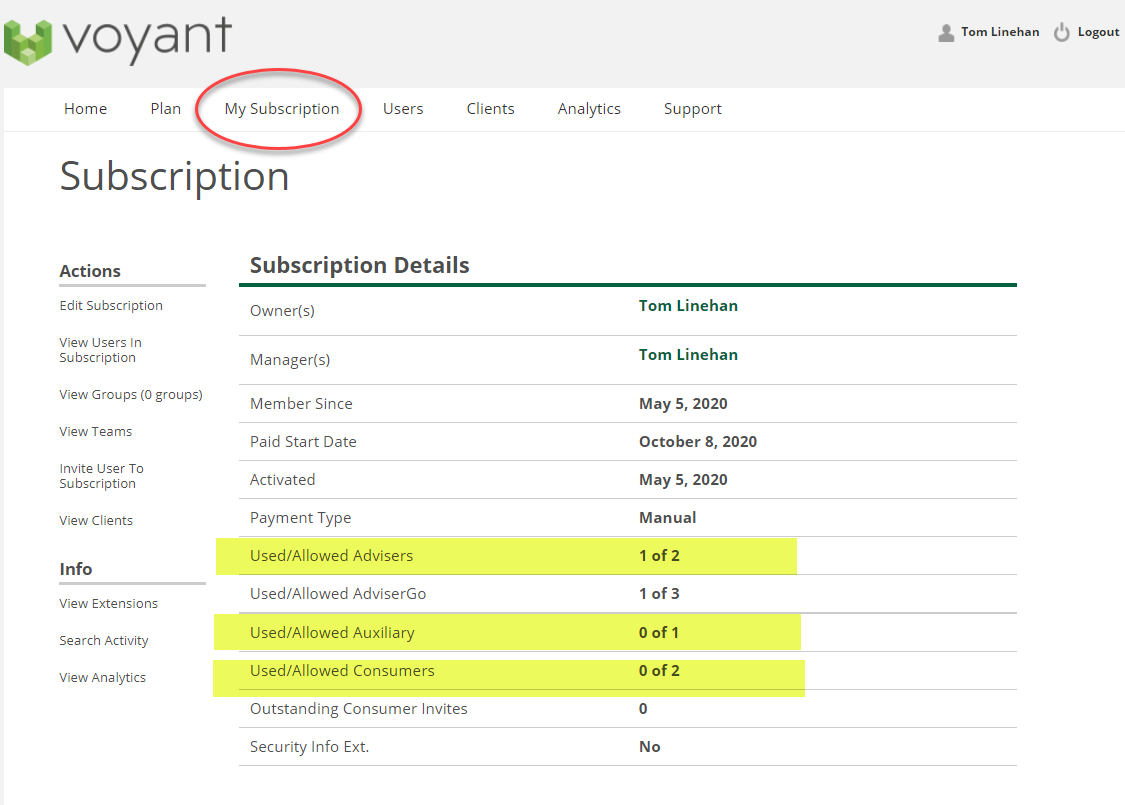Click the Activated row label
1125x805 pixels.
[282, 480]
